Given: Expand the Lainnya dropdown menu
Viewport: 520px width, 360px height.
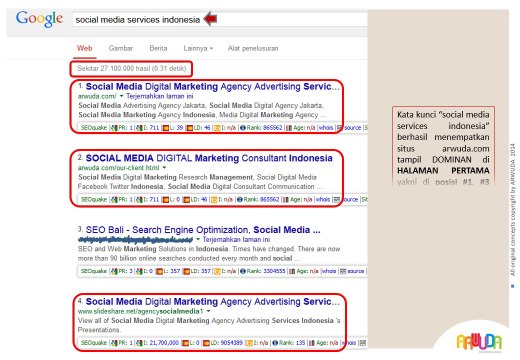Looking at the screenshot, I should click(198, 48).
